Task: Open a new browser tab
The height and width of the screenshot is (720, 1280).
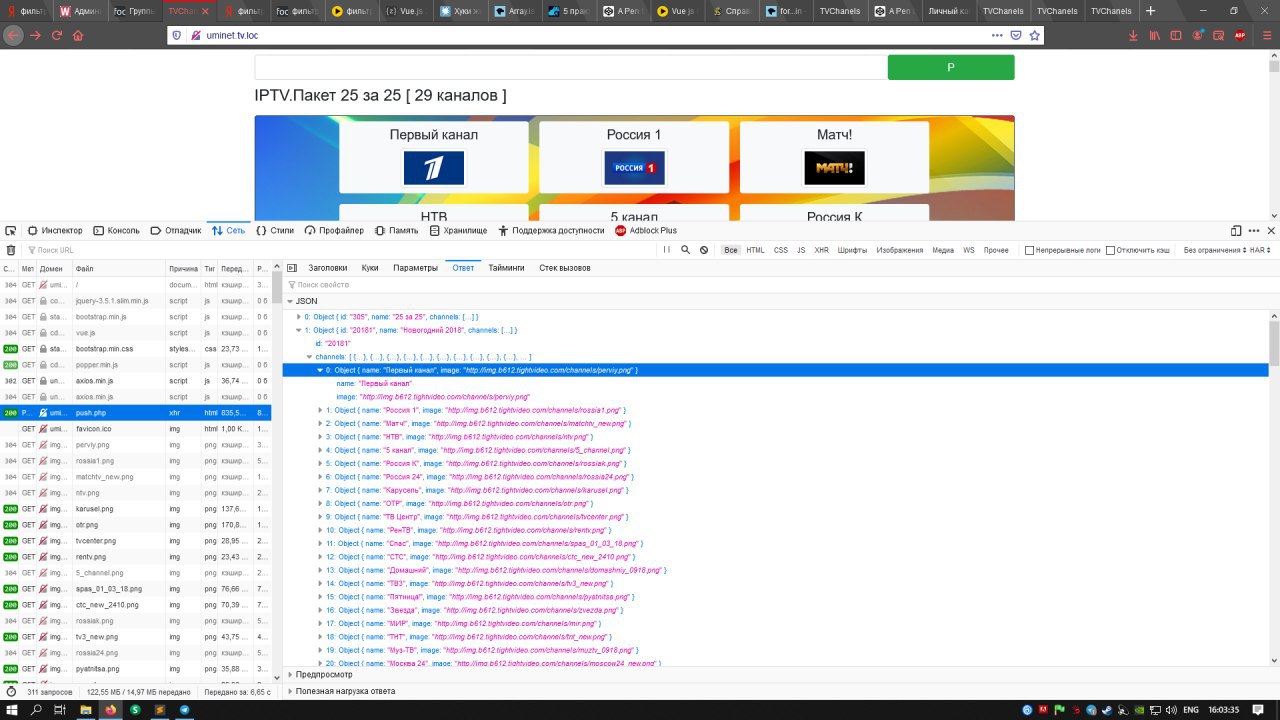Action: tap(1150, 11)
